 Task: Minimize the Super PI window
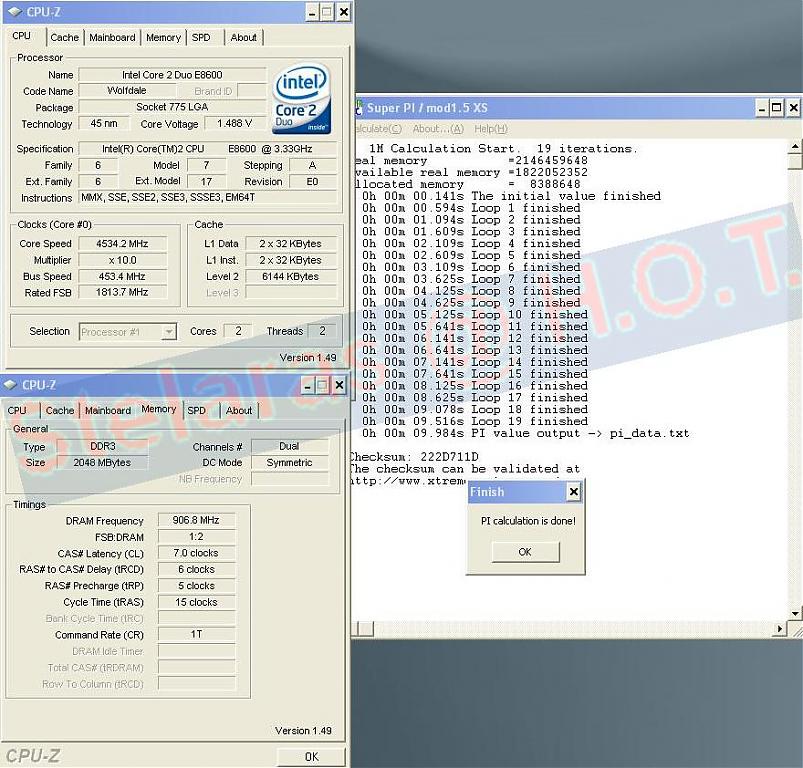762,108
